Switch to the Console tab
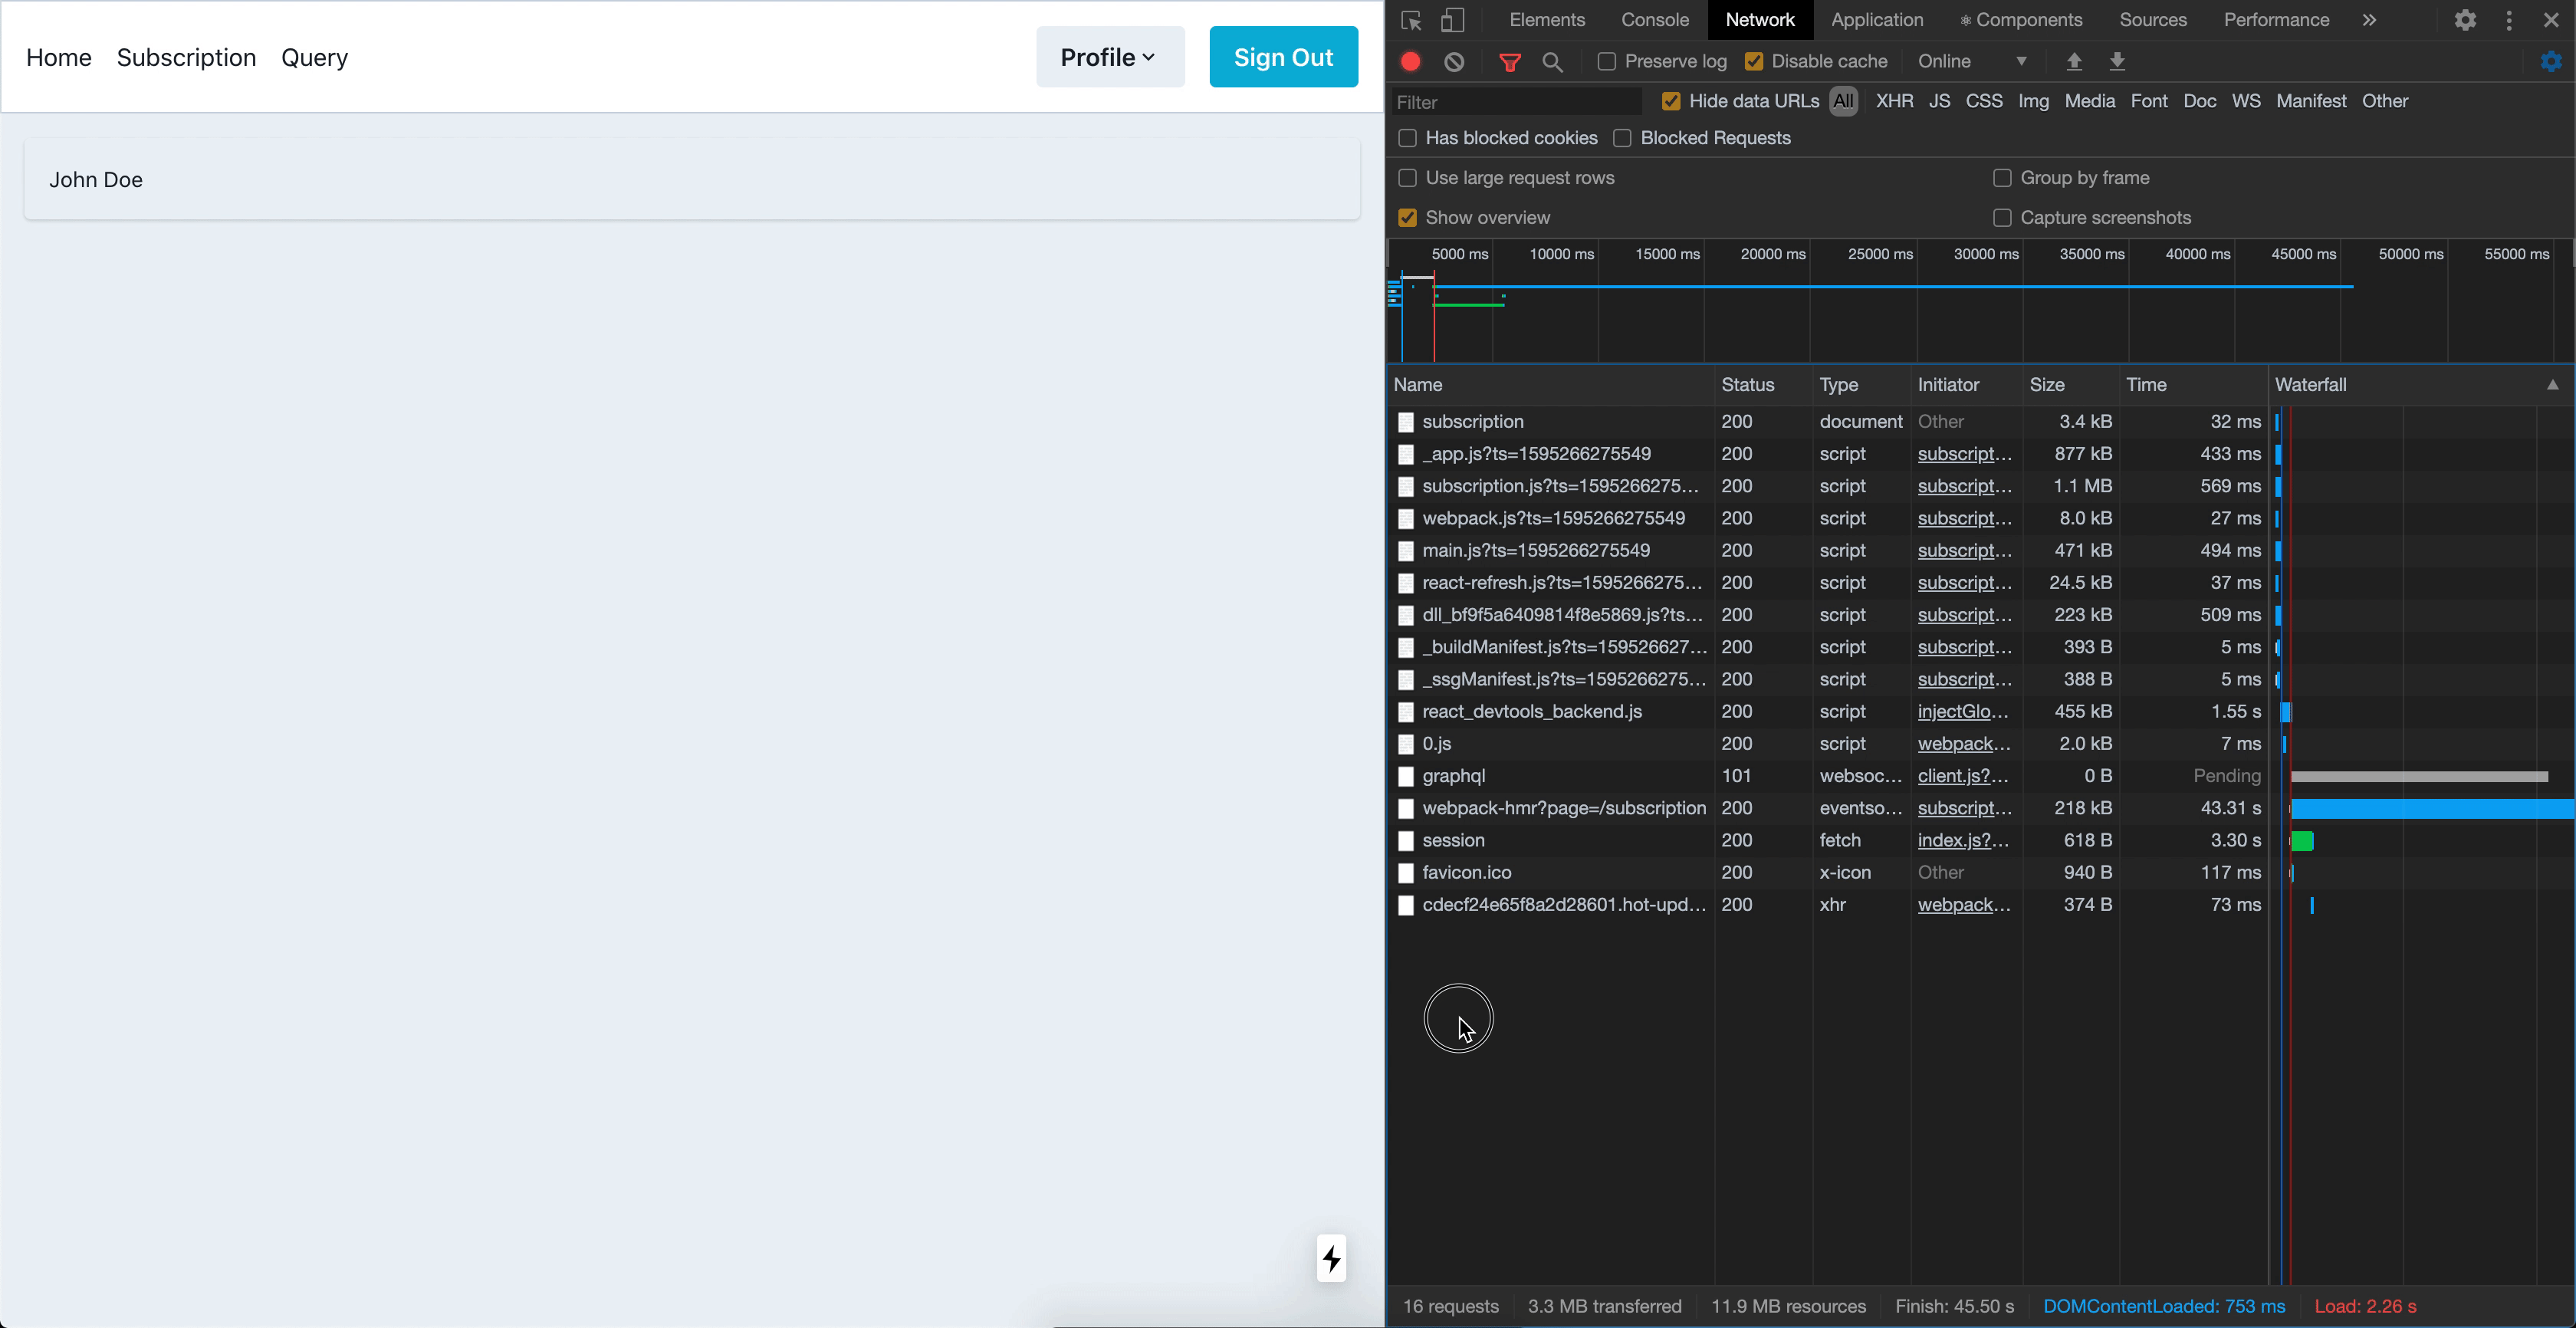The height and width of the screenshot is (1328, 2576). 1654,21
